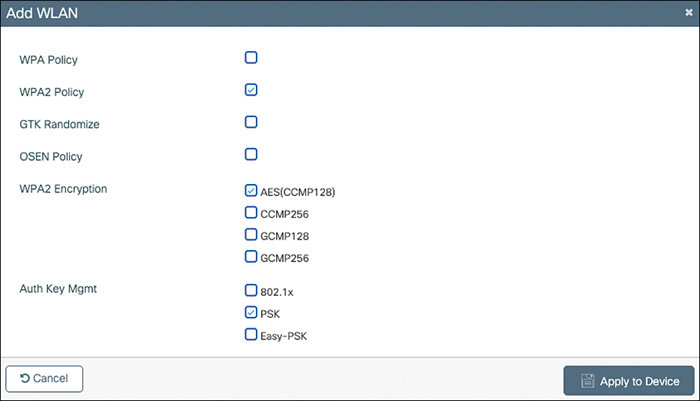This screenshot has width=700, height=401.
Task: Enable 802.1x auth key management
Action: (251, 291)
